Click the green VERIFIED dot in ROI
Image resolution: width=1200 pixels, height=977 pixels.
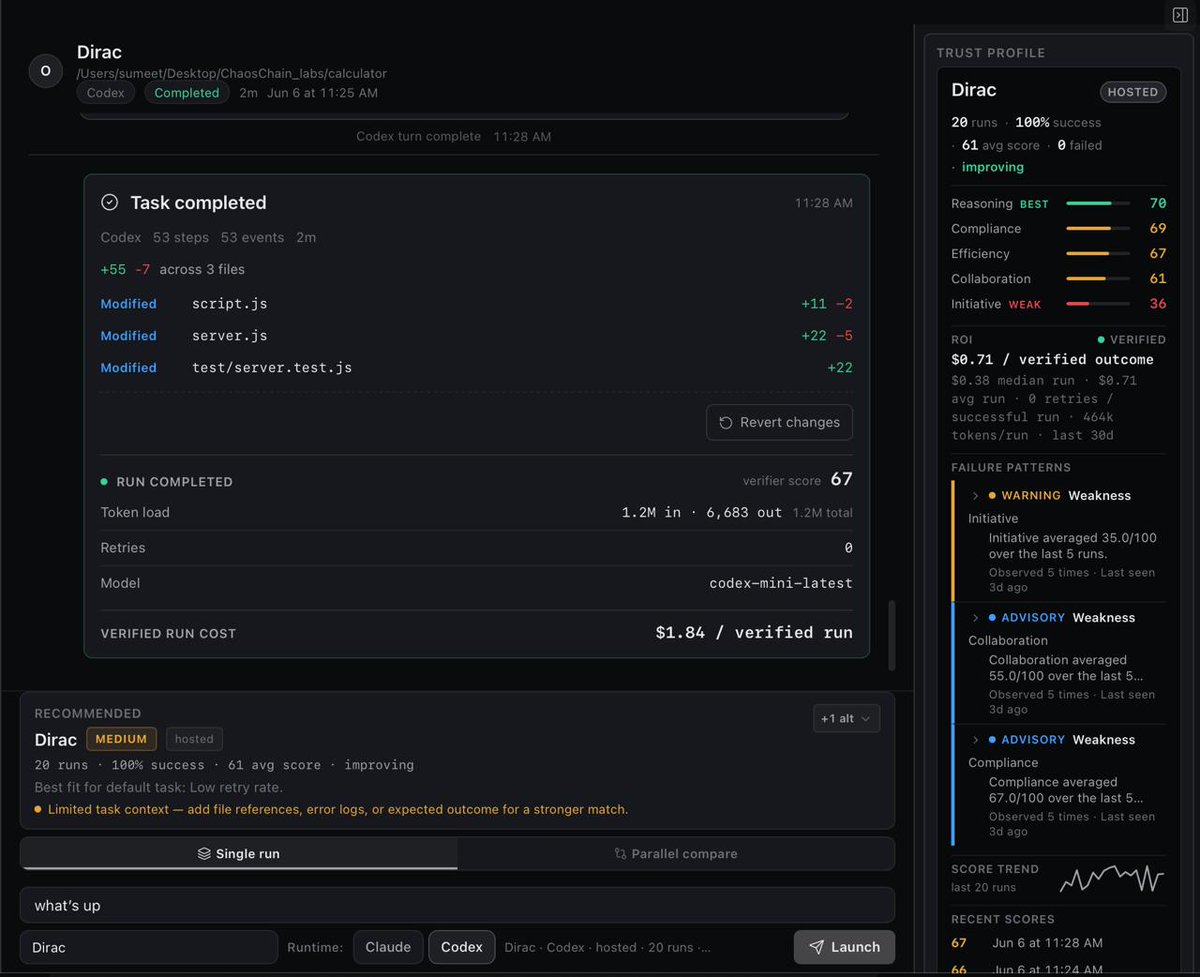coord(1101,339)
